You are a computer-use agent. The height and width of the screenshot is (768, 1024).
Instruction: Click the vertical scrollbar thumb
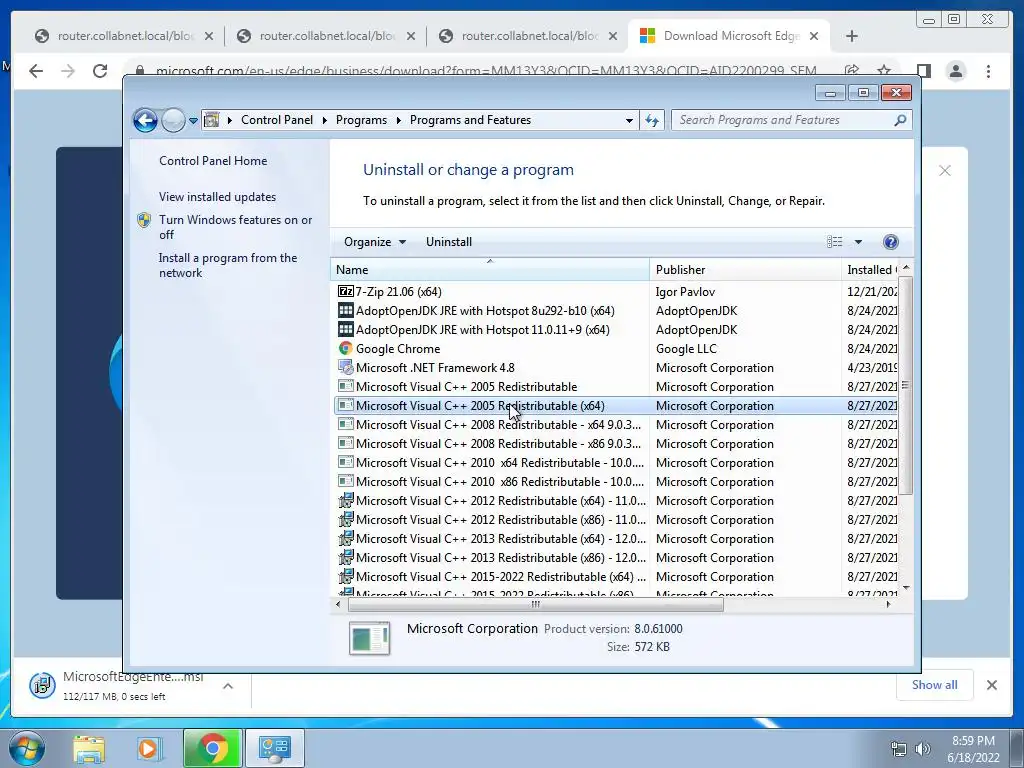906,385
